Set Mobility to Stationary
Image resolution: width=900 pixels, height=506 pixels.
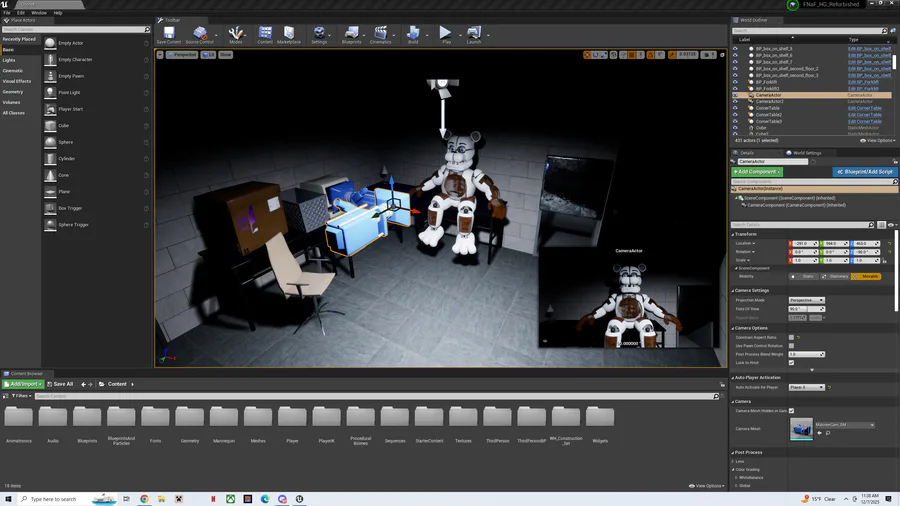point(835,277)
